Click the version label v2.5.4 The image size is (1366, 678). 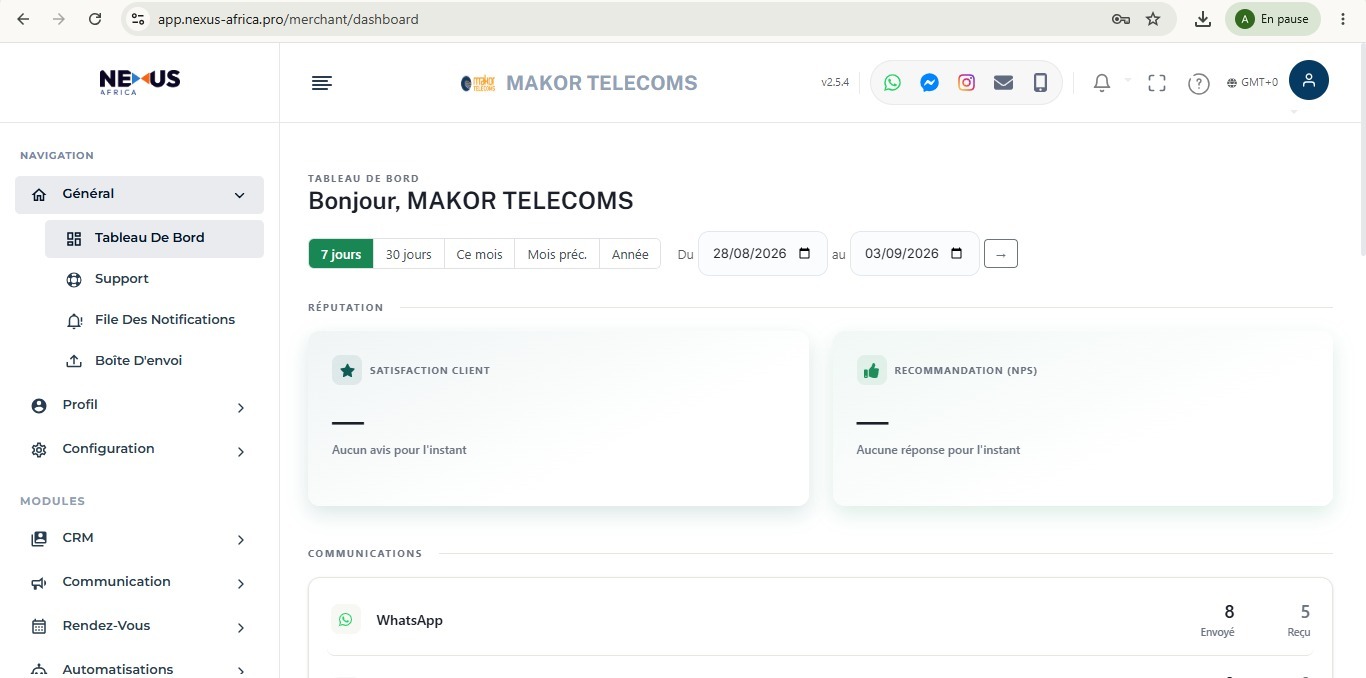[x=835, y=83]
